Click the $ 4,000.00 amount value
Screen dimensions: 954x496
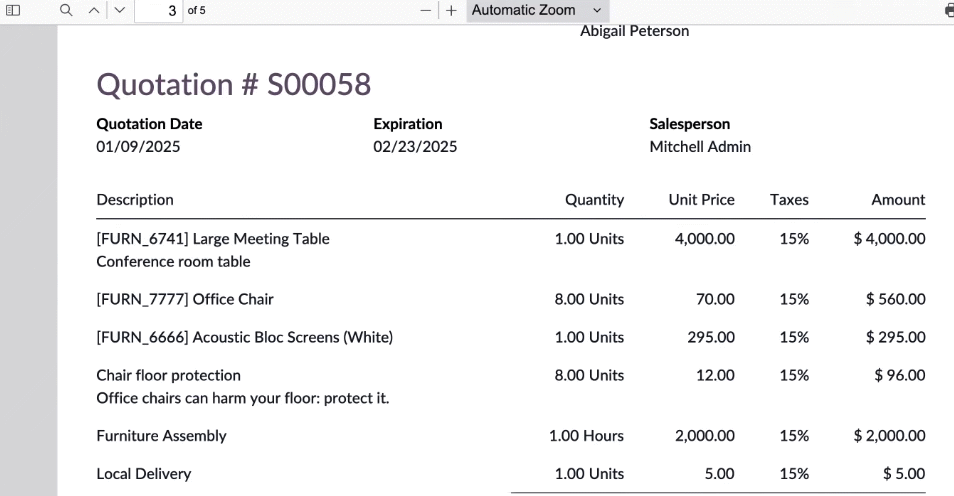(889, 239)
